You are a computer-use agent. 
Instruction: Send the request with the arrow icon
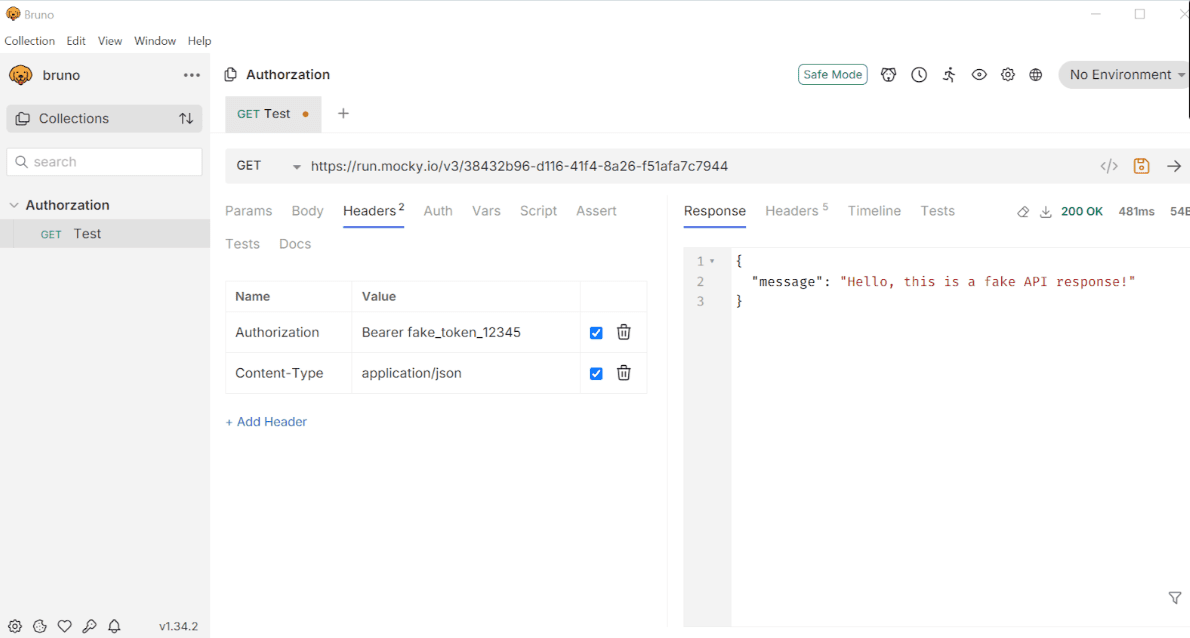(1174, 166)
